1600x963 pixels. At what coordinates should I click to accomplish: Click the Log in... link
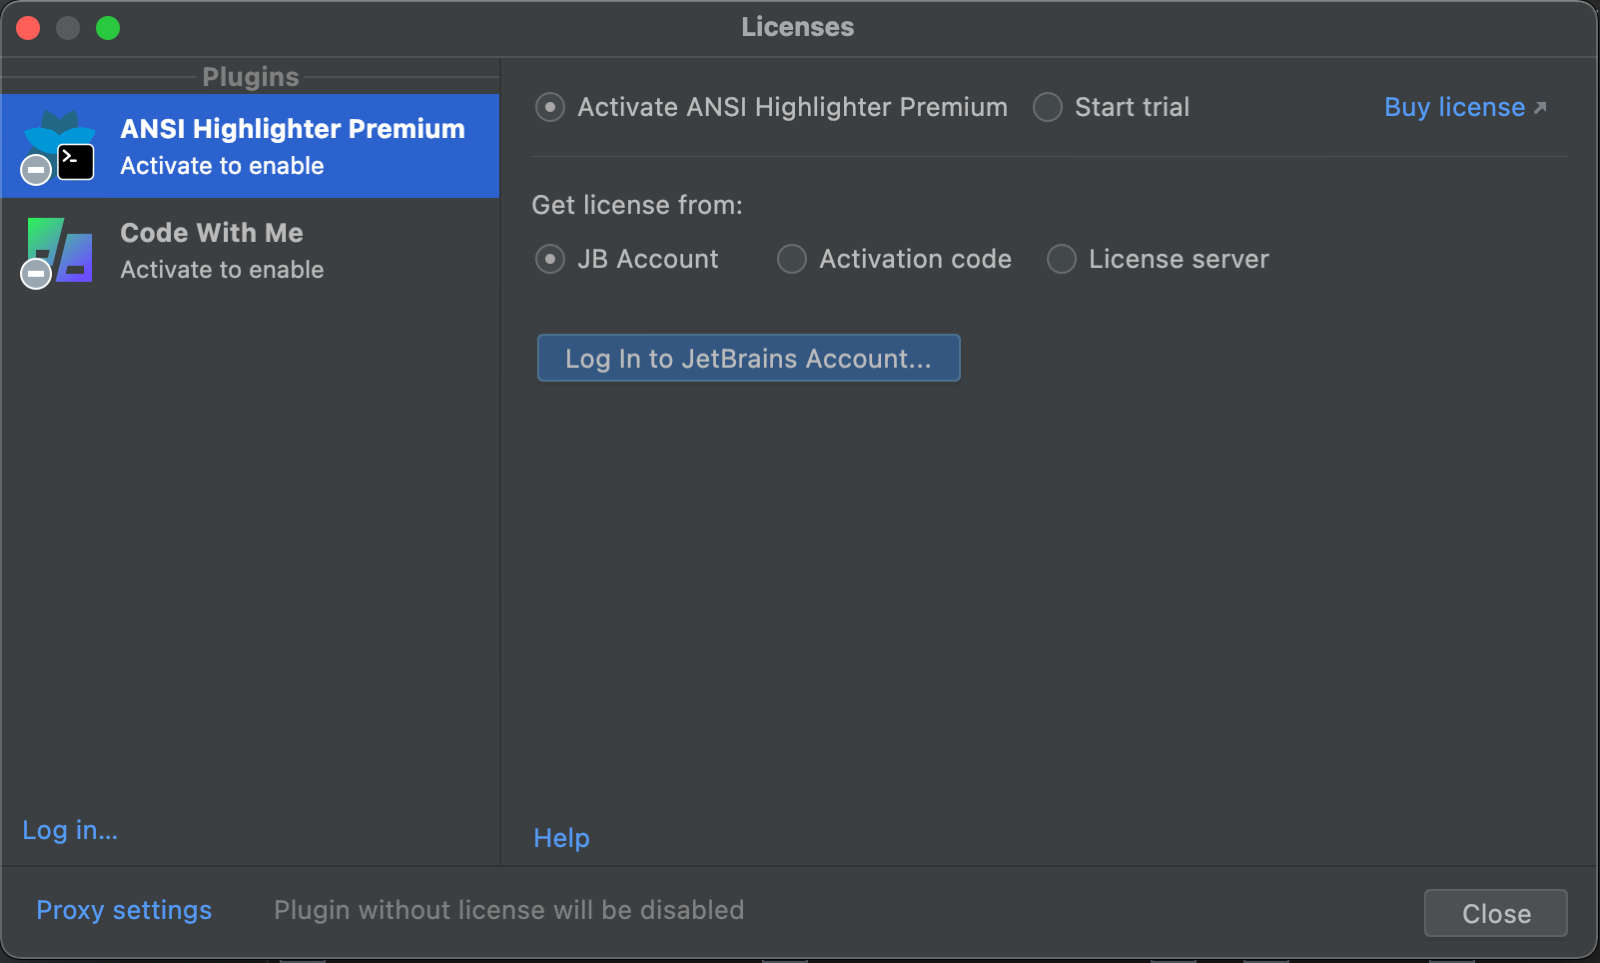(70, 830)
